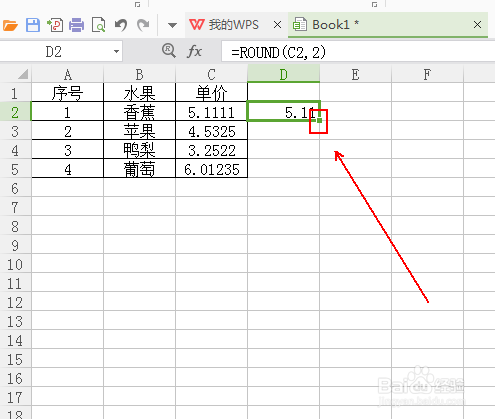Click the cell labeled 水果
495x419 pixels.
click(139, 93)
